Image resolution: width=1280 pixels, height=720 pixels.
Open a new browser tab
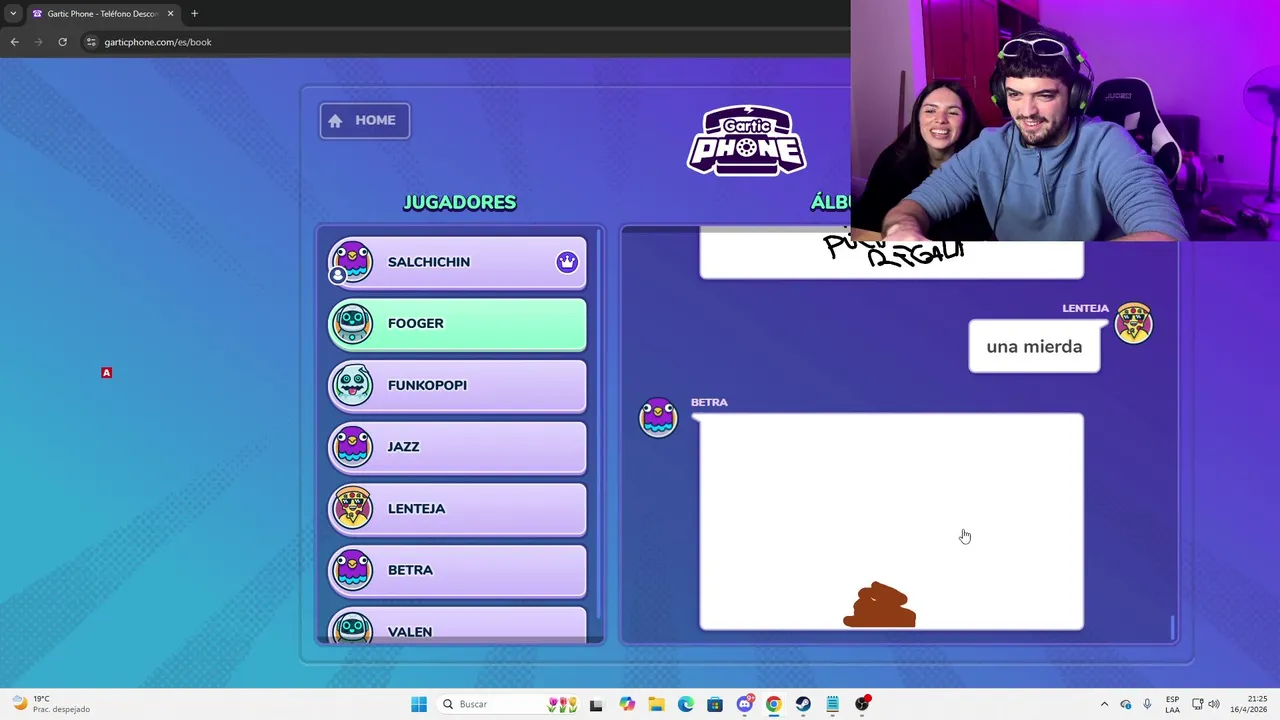194,14
